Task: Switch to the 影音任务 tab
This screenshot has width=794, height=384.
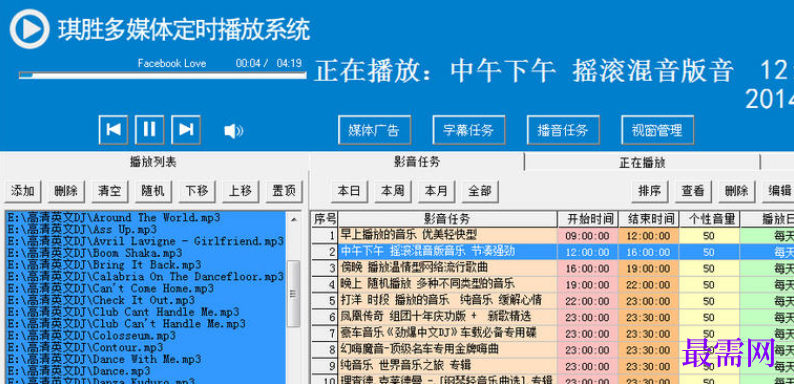Action: (417, 162)
